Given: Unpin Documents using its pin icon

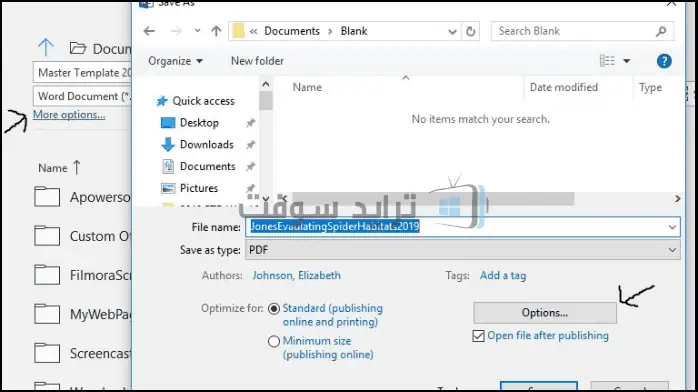Looking at the screenshot, I should click(x=251, y=166).
